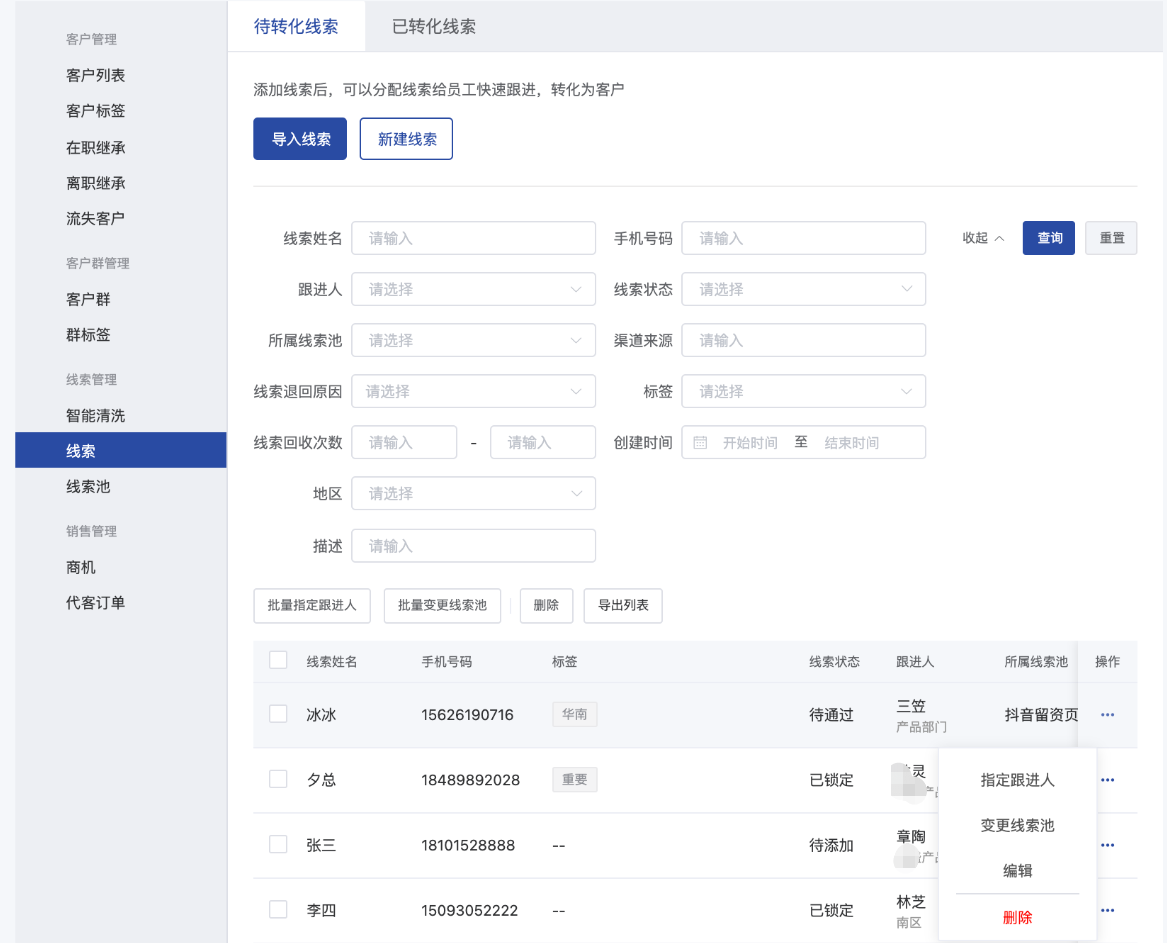Check the checkbox for 李四 row
The width and height of the screenshot is (1167, 943).
[278, 910]
